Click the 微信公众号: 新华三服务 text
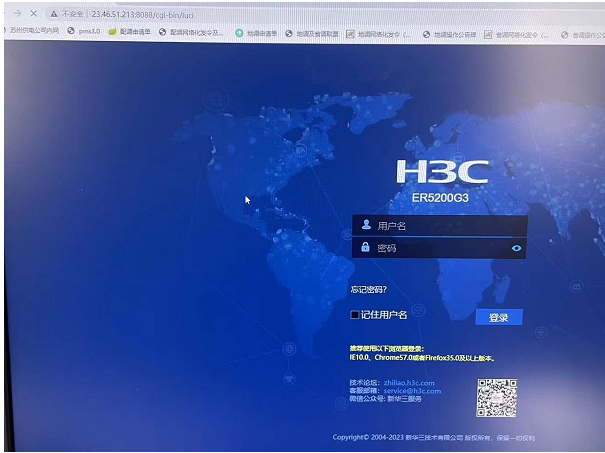 tap(385, 399)
